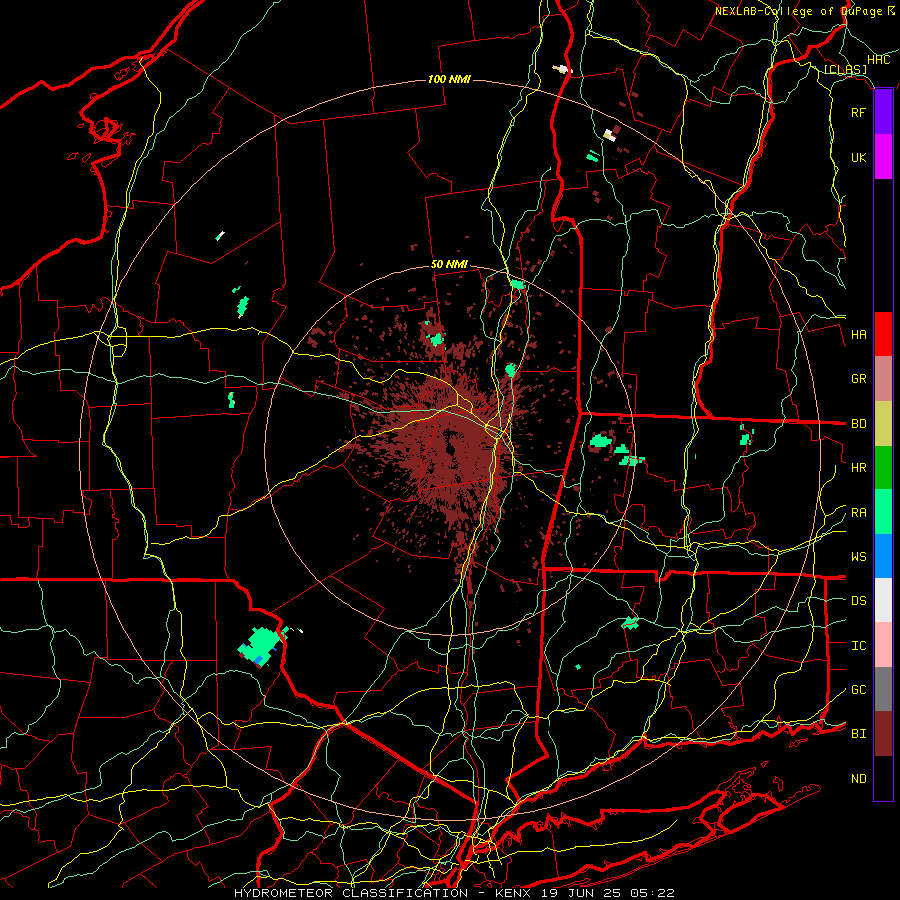Image resolution: width=900 pixels, height=900 pixels.
Task: Click the 'HYDROMETEOR CLASSIFICATION' title text
Action: 351,893
